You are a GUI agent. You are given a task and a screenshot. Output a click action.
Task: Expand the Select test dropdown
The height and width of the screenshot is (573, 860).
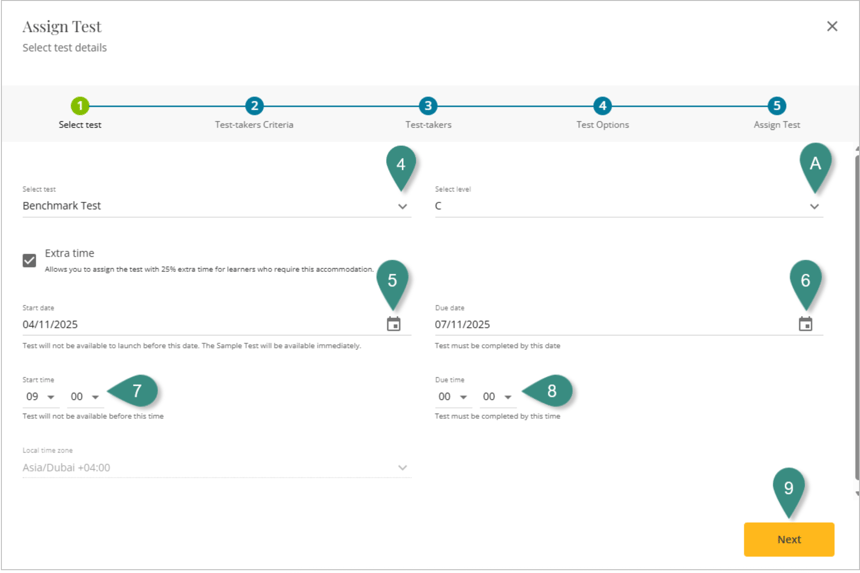click(x=403, y=207)
